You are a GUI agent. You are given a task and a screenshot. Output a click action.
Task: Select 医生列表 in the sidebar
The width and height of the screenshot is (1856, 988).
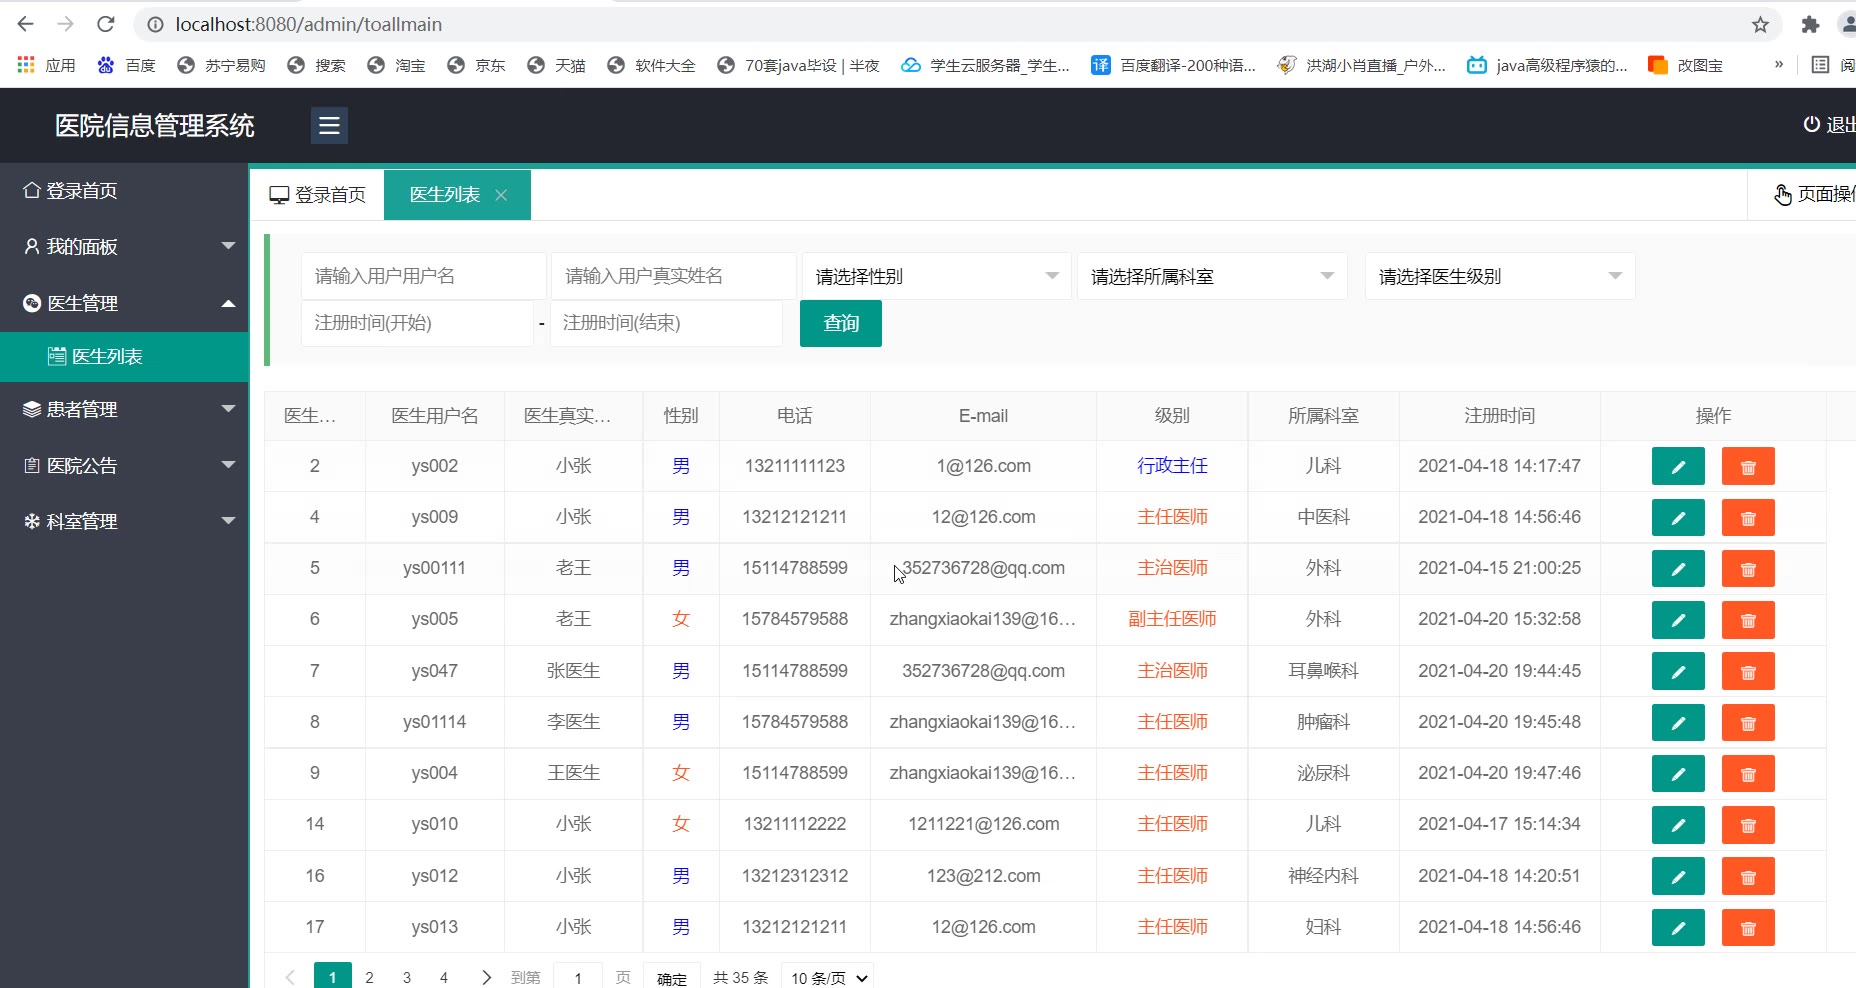(107, 357)
